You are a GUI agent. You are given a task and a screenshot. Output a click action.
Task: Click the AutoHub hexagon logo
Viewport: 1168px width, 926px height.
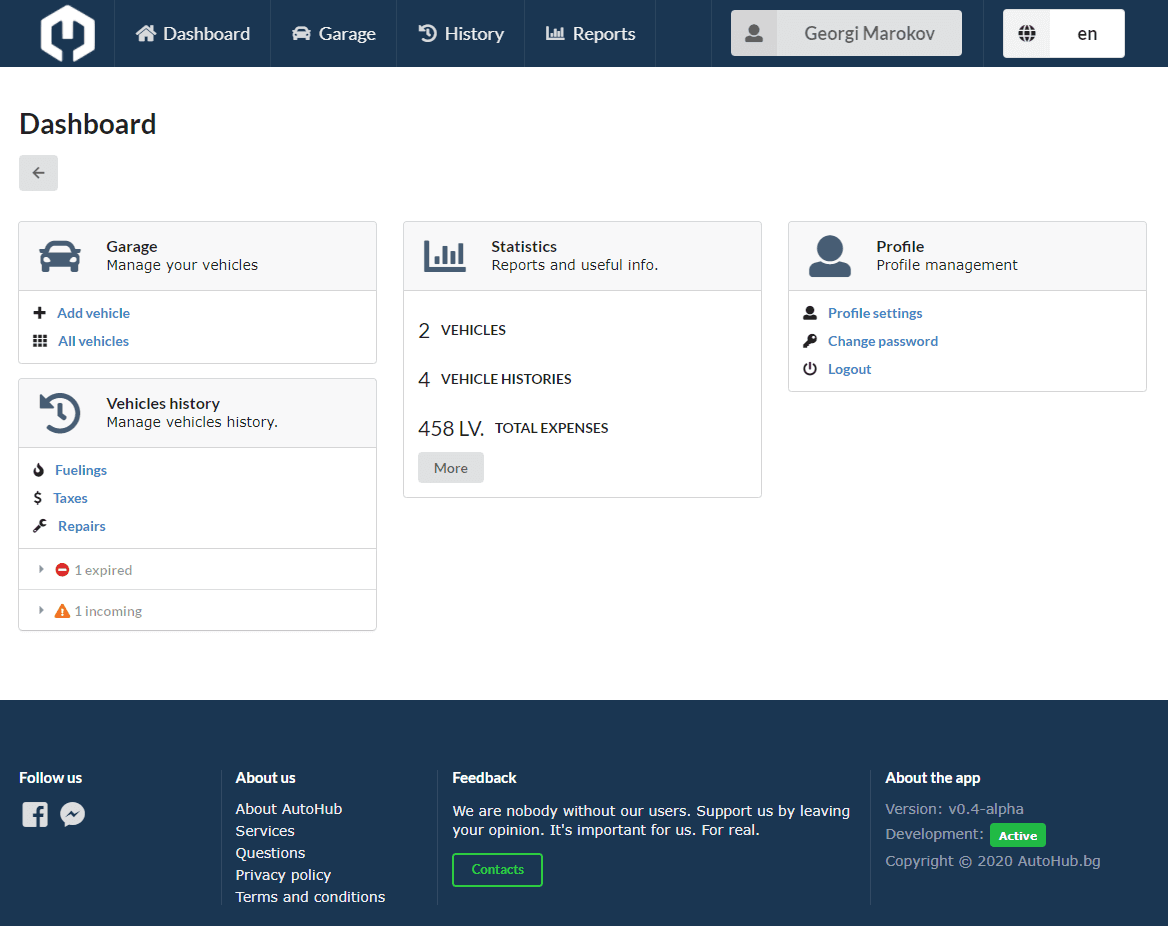tap(67, 33)
